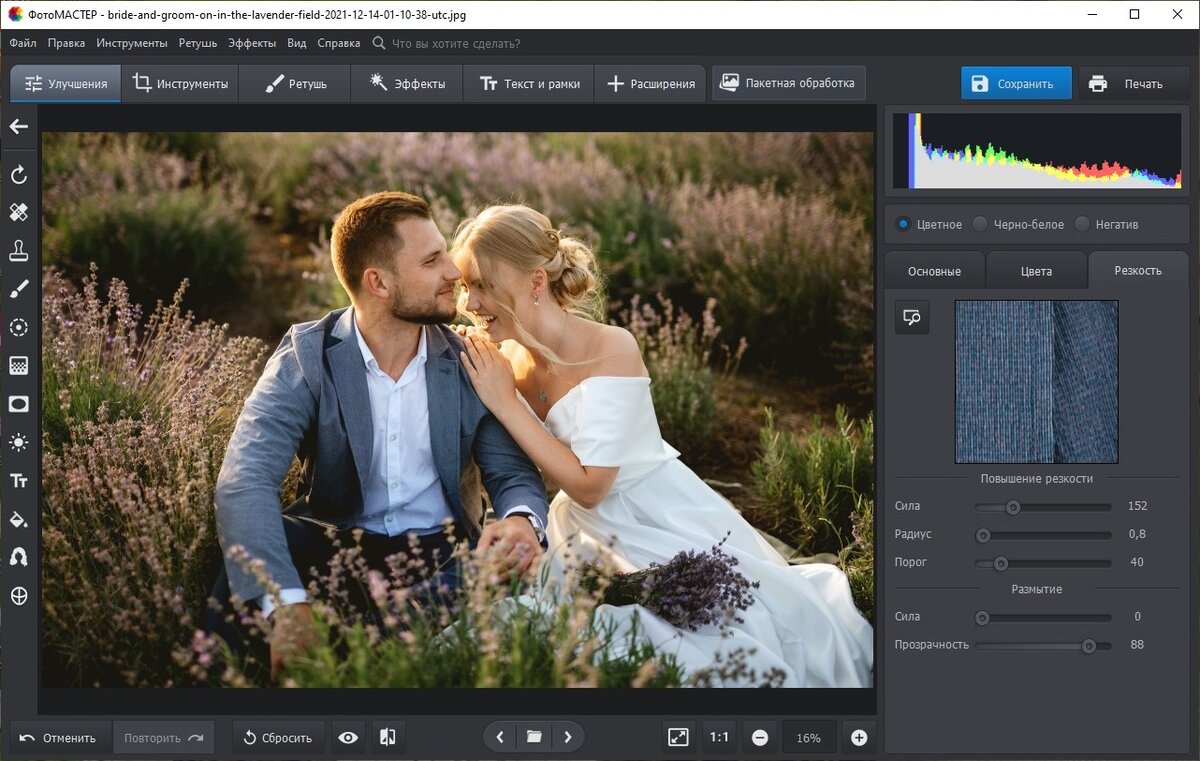Choose the radial filter dashed-circle tool
Screen dimensions: 1200x761
tap(19, 327)
